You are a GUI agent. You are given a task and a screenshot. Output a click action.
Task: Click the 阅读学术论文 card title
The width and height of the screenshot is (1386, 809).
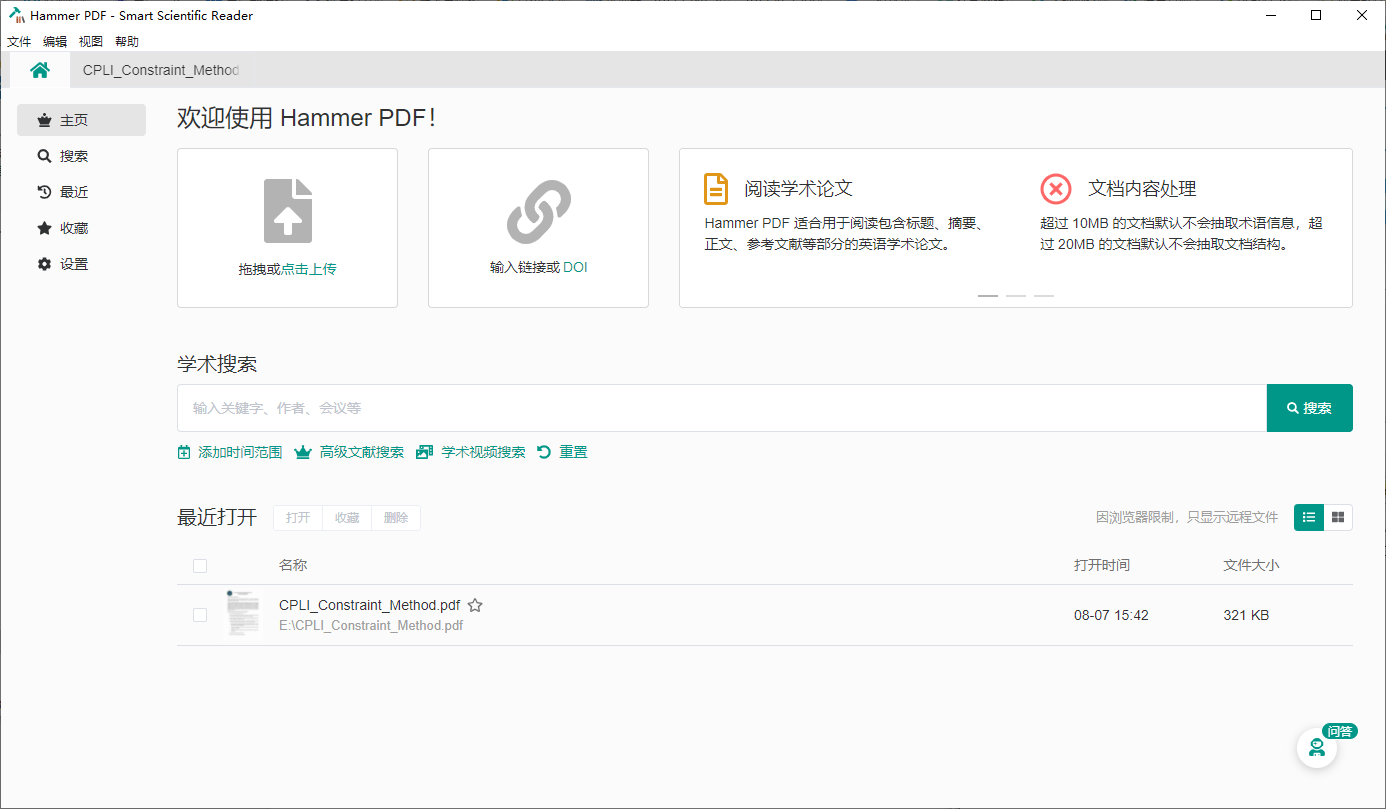[798, 189]
